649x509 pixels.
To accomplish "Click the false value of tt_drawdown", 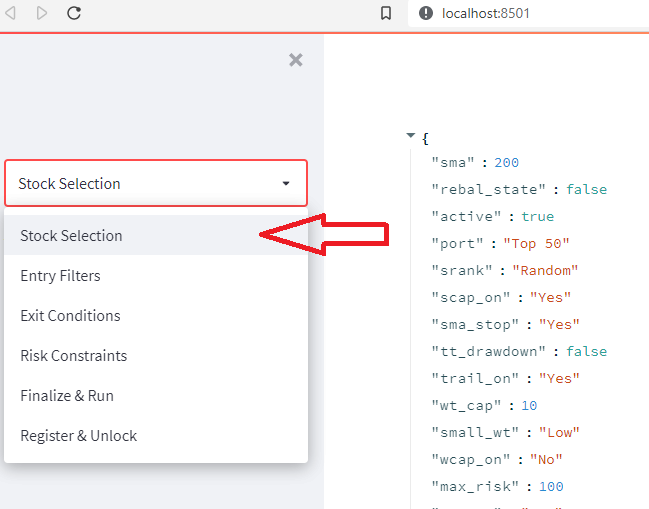I will coord(587,351).
